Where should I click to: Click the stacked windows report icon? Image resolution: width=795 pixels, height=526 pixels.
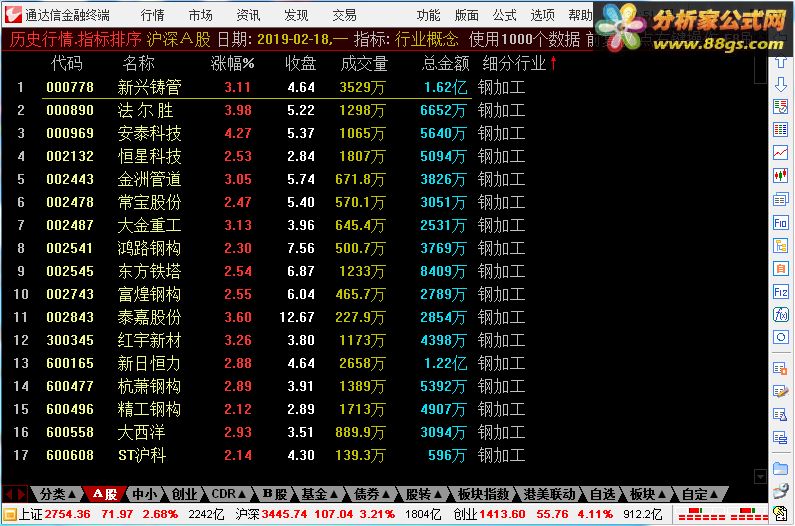pyautogui.click(x=780, y=199)
